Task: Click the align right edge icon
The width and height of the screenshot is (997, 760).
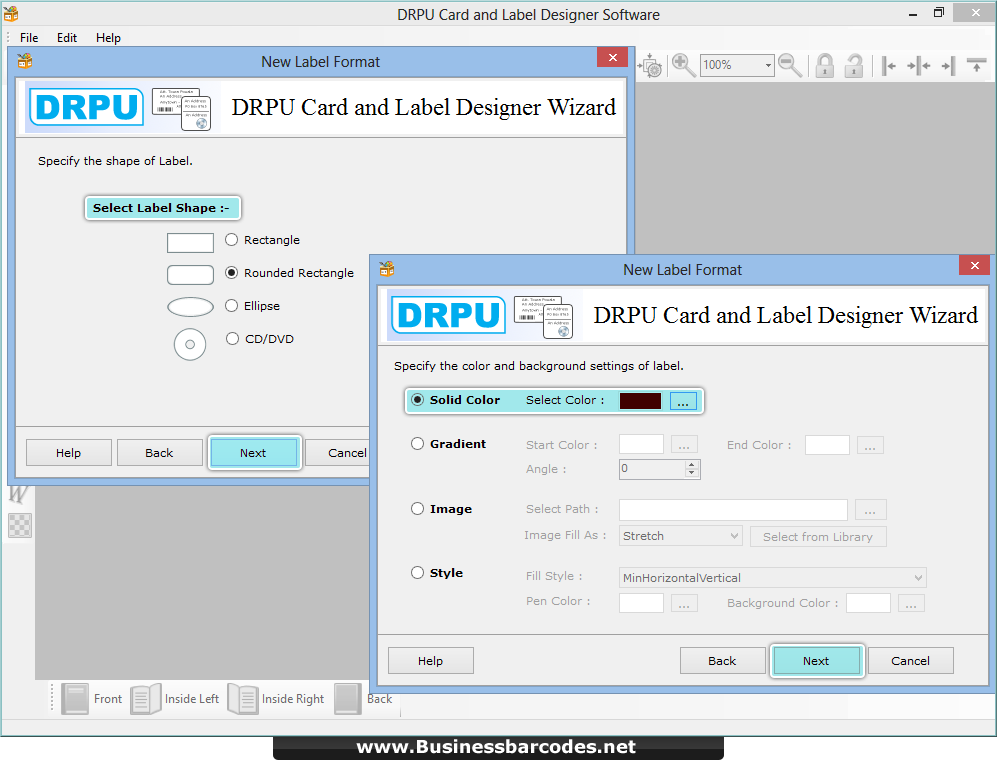Action: coord(948,66)
